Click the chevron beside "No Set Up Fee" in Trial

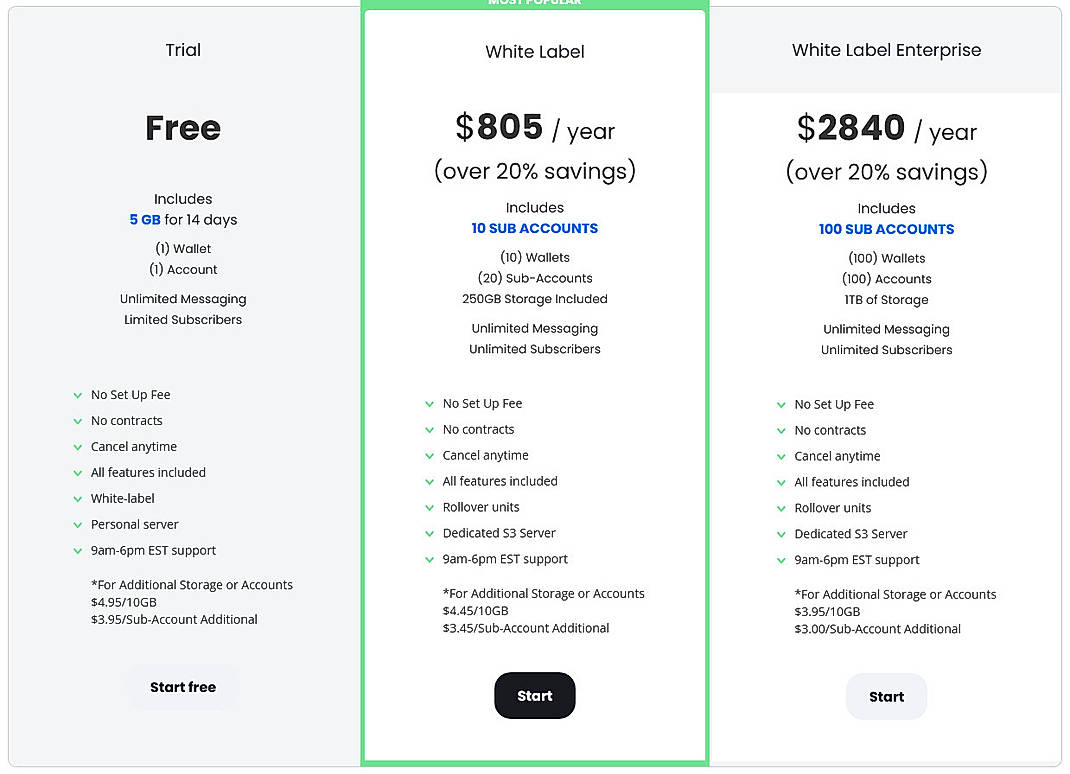(78, 394)
